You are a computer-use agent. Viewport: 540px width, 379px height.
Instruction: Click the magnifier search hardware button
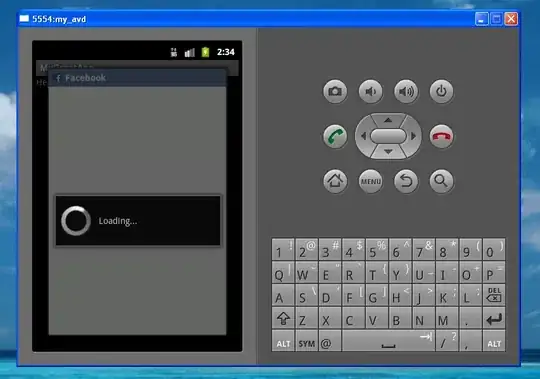tap(442, 181)
